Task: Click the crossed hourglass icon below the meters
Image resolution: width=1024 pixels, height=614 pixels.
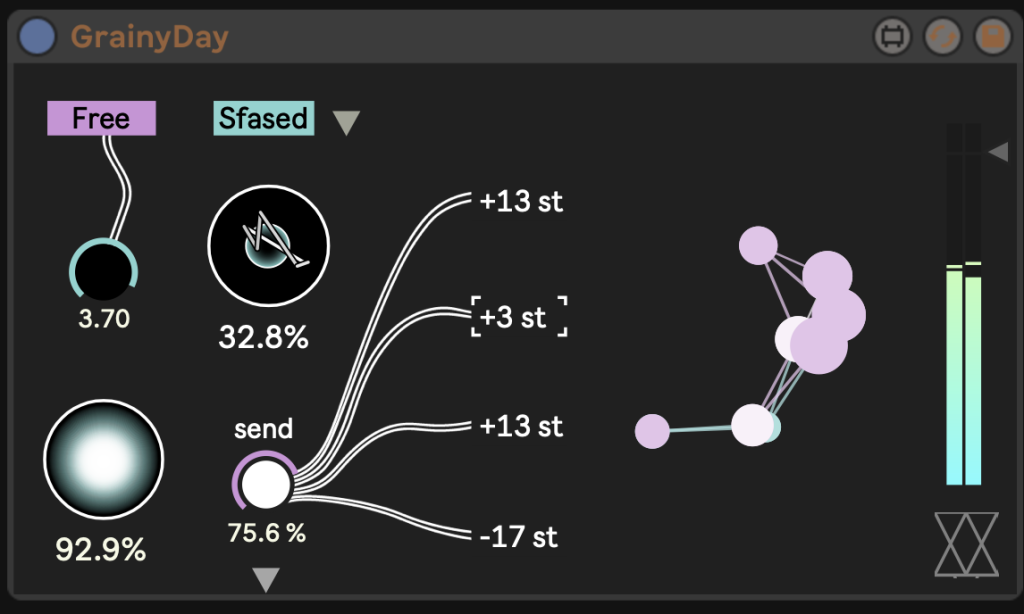Action: click(x=966, y=545)
